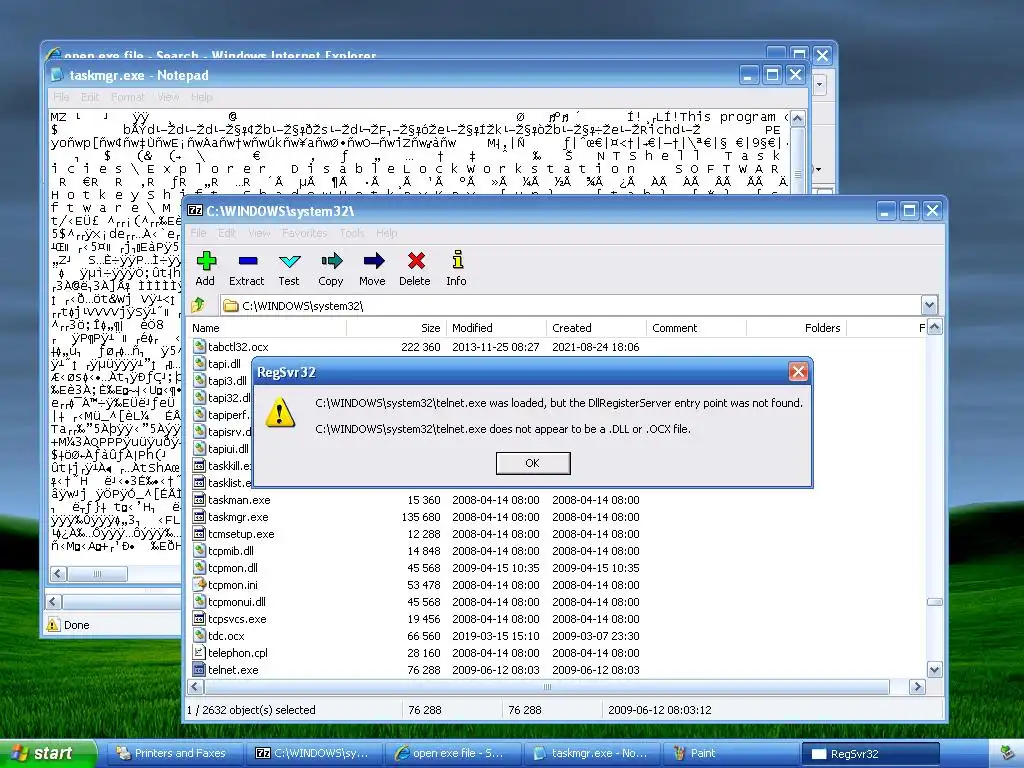Click the Info toolbar icon
This screenshot has width=1024, height=768.
pos(457,260)
